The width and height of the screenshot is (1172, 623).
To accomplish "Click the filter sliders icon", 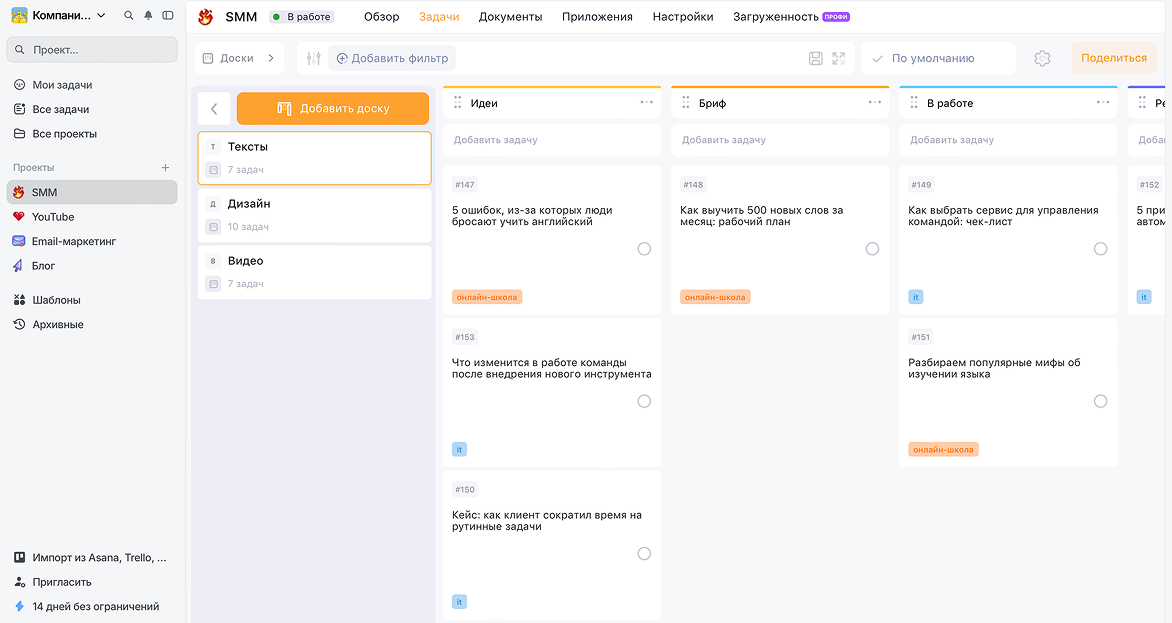I will (314, 58).
